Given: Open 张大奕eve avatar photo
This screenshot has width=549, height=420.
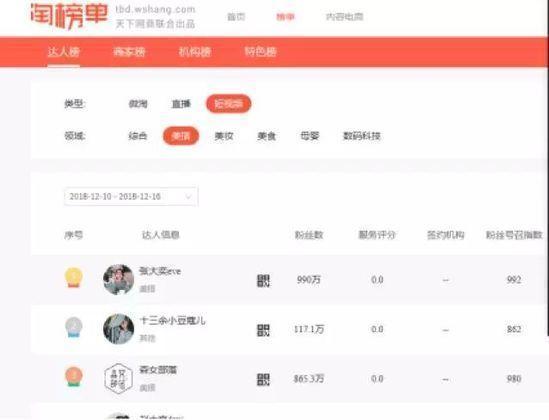Looking at the screenshot, I should 118,280.
